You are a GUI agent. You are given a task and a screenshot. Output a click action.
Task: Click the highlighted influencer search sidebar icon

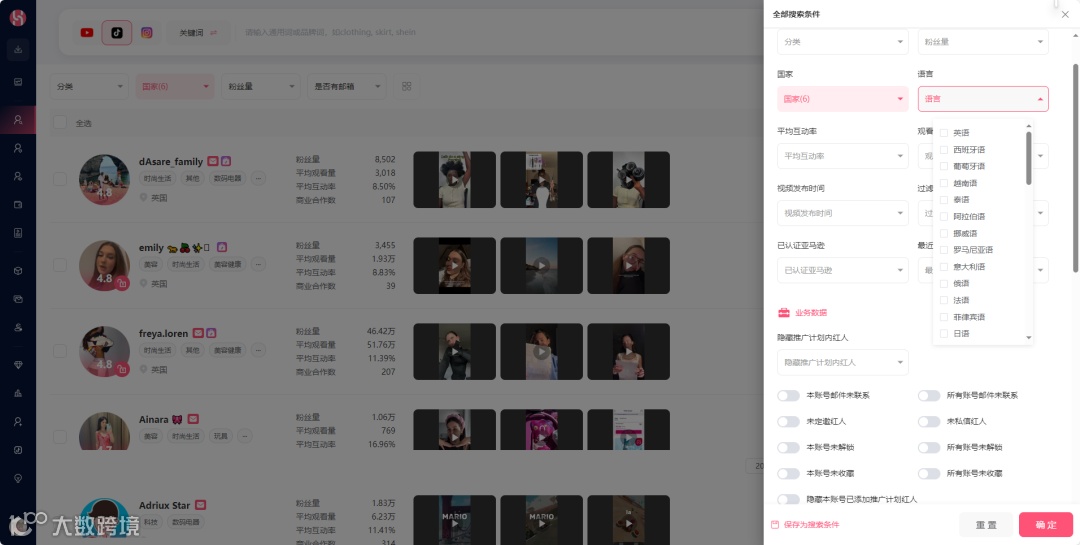pos(18,120)
